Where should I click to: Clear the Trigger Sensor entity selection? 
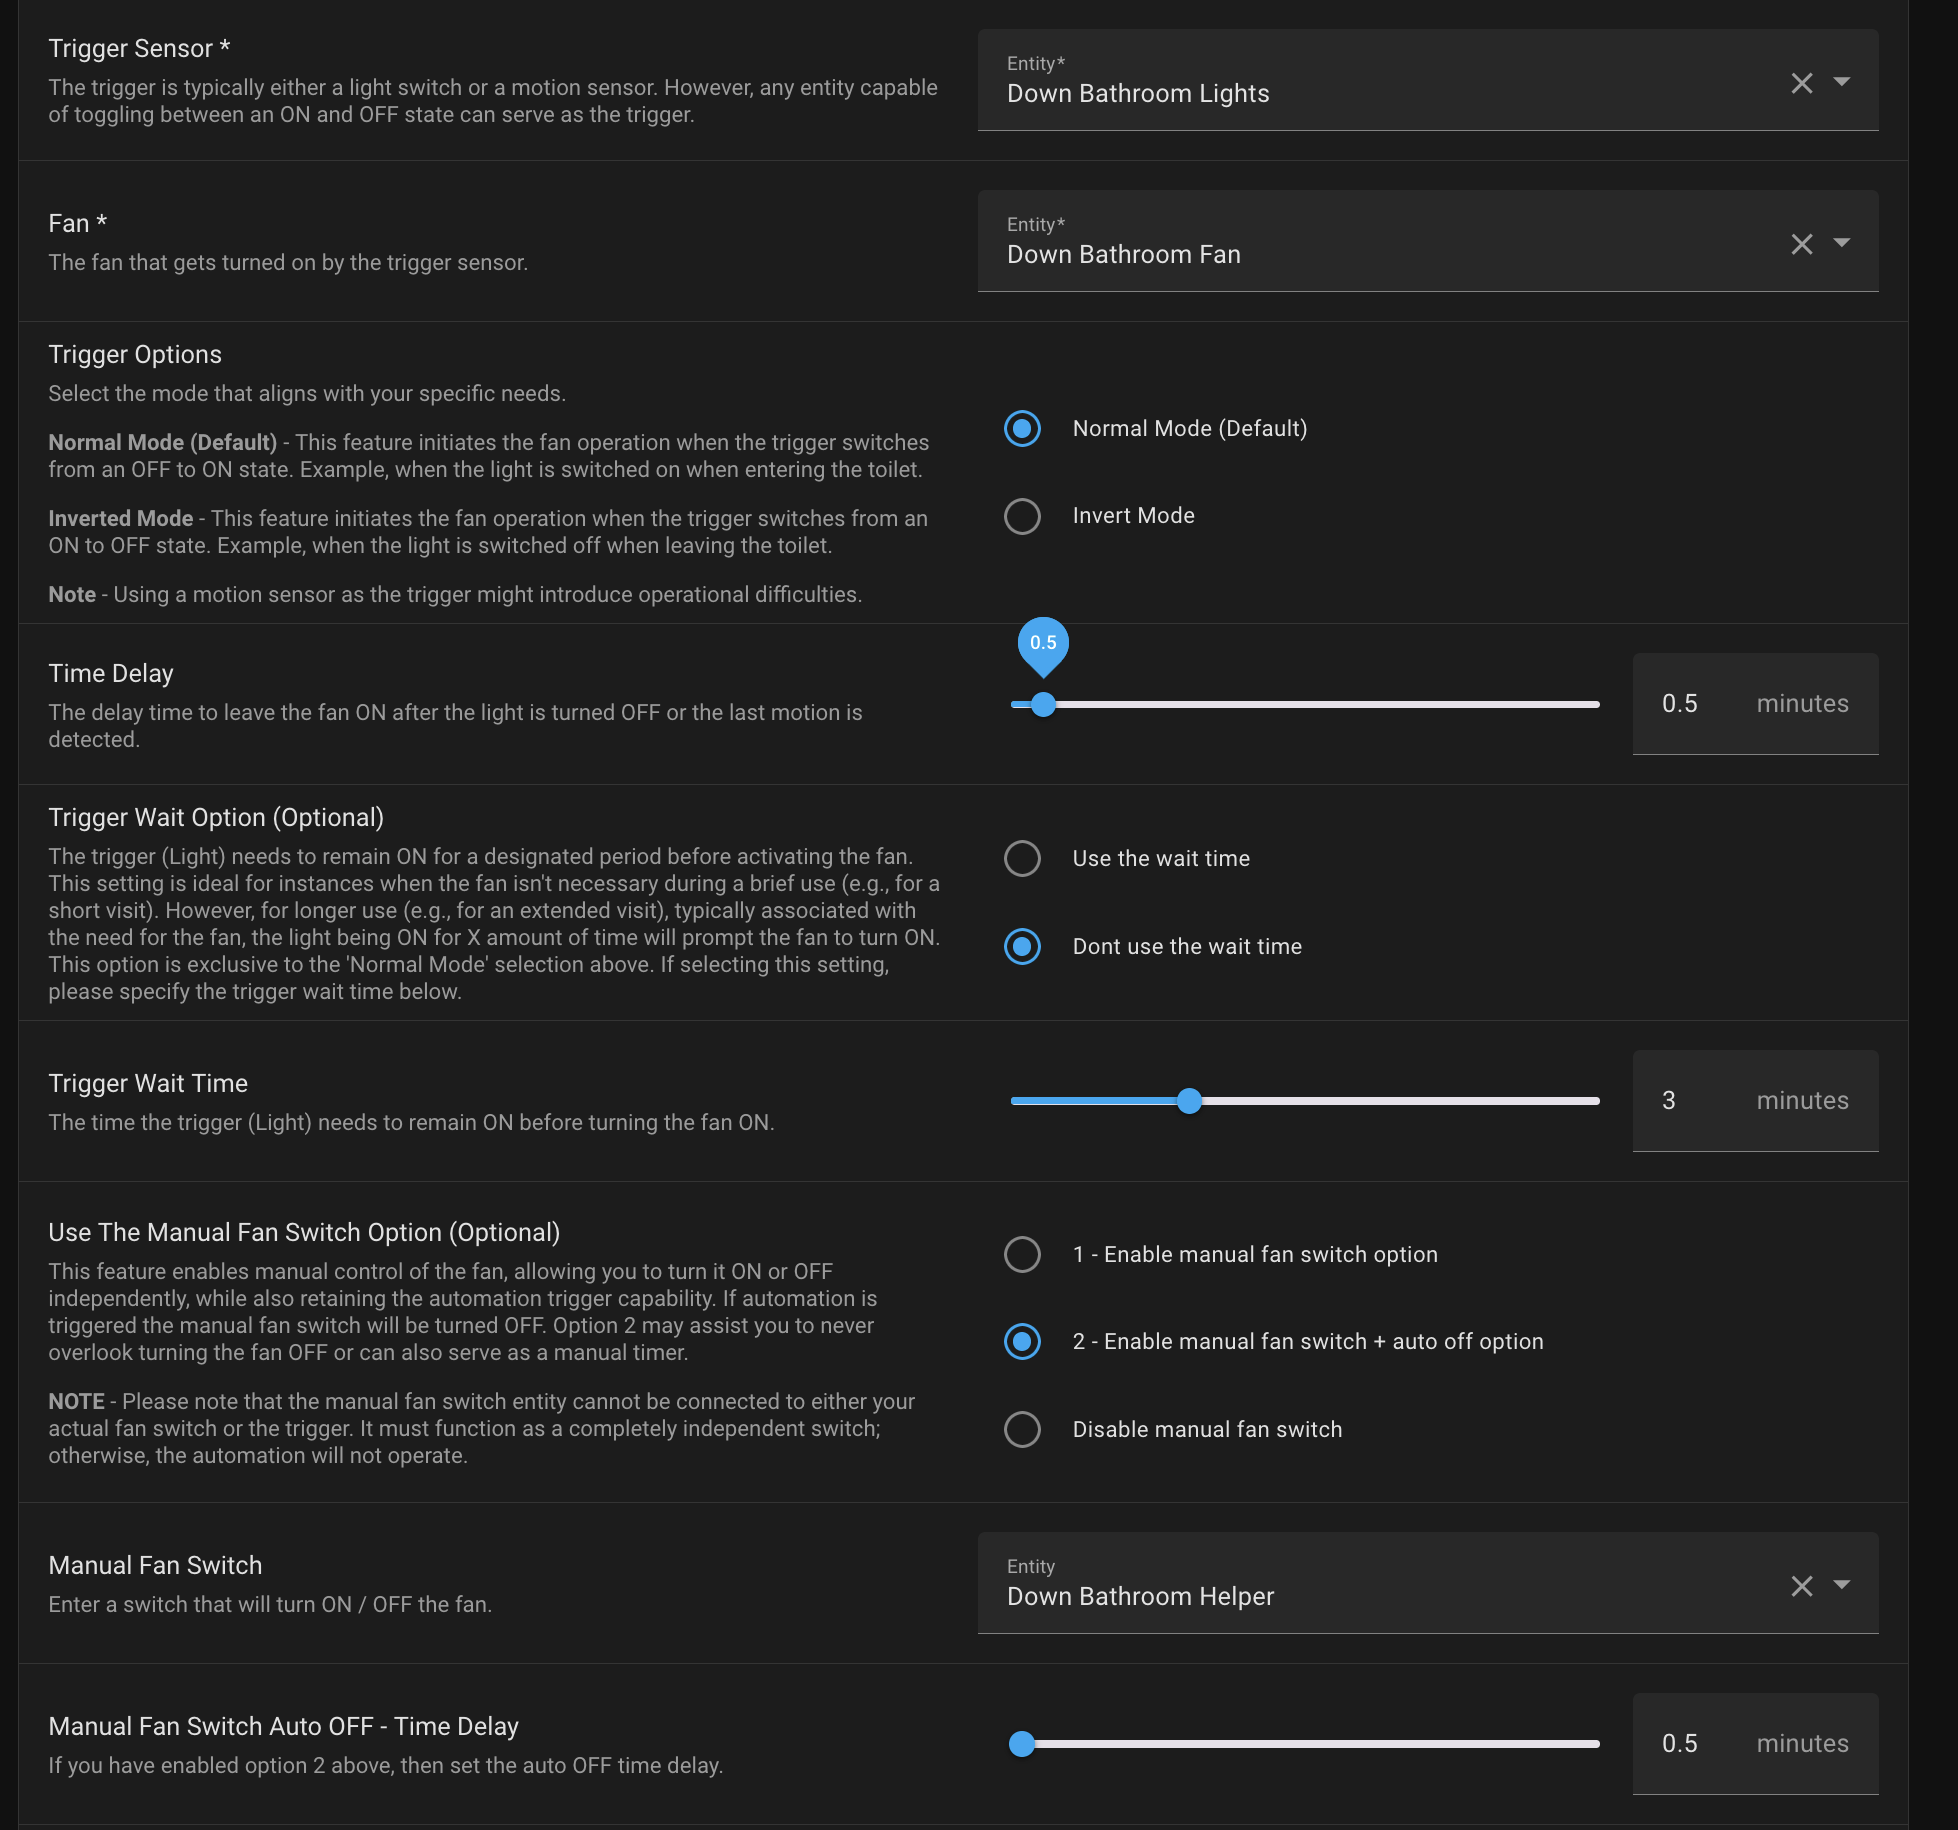[1801, 83]
